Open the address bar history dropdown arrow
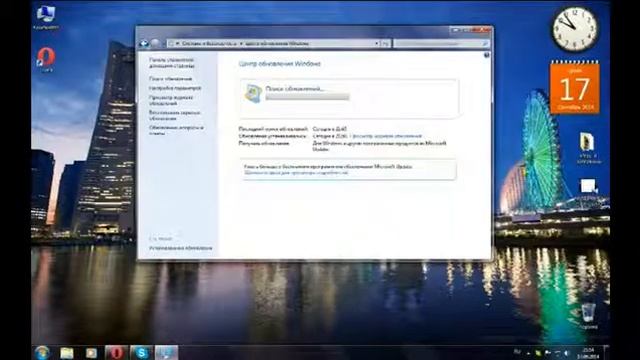 click(x=376, y=43)
